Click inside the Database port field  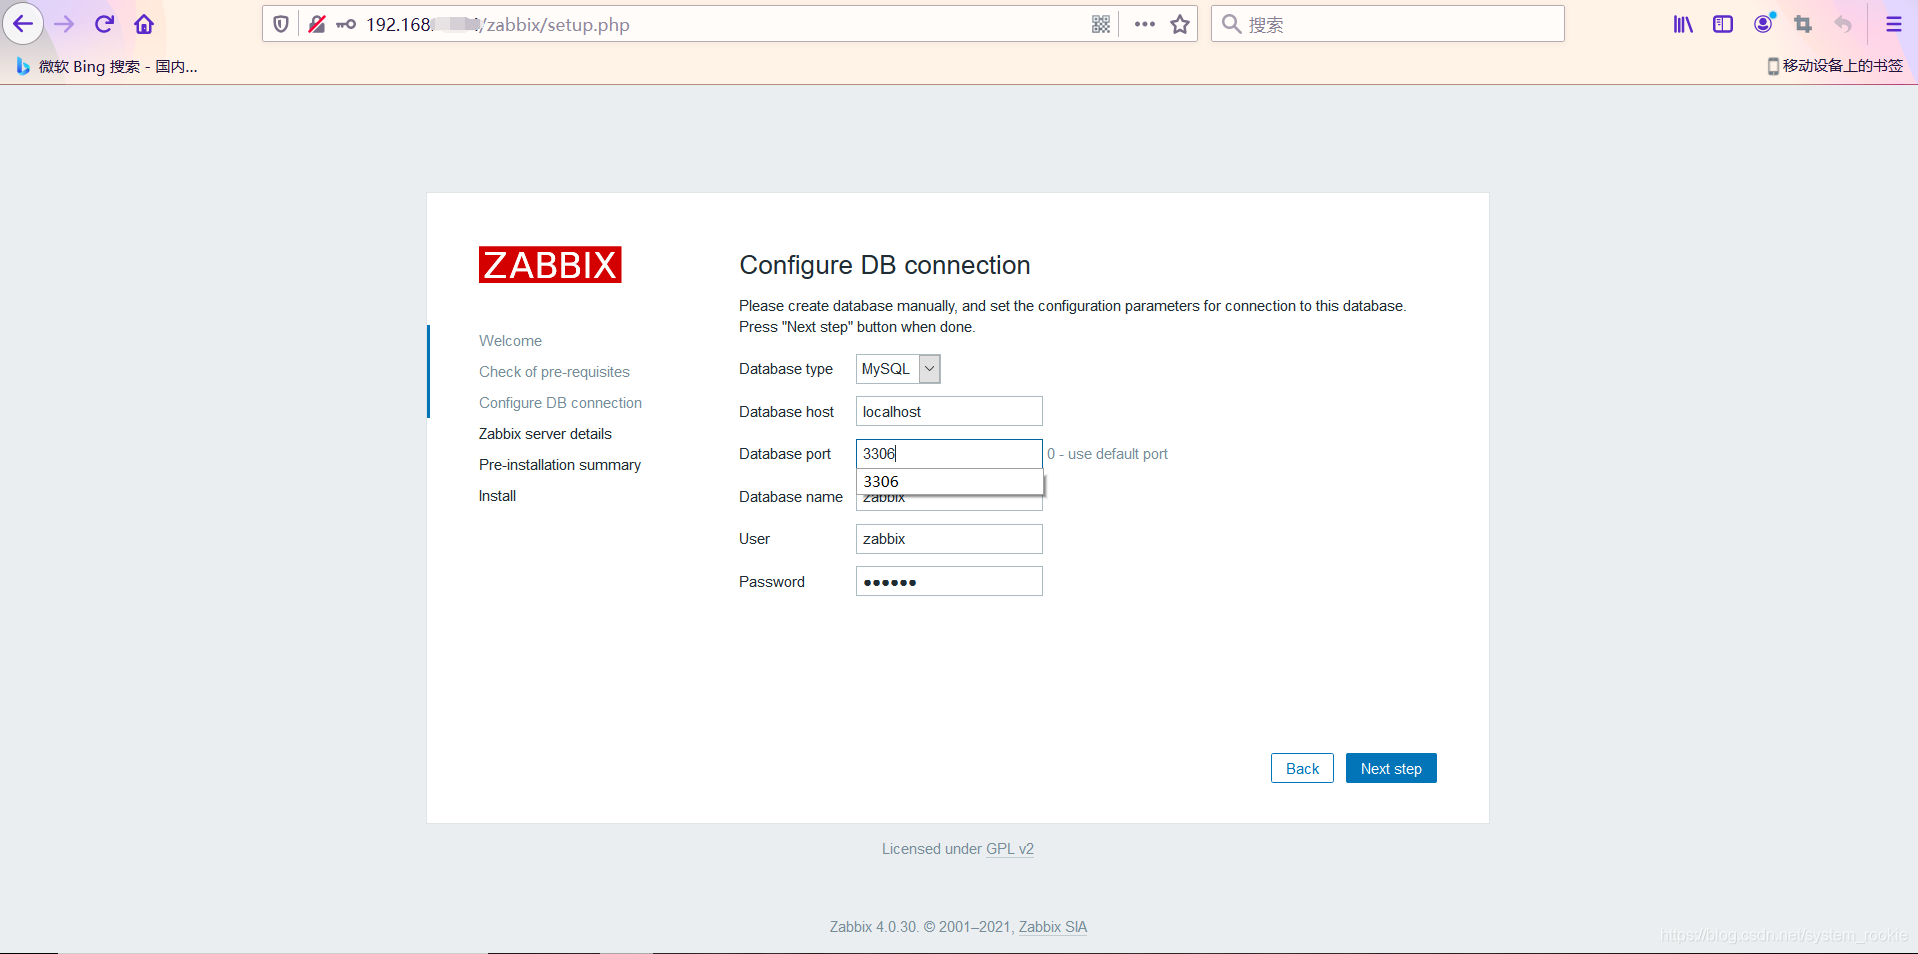pos(949,454)
